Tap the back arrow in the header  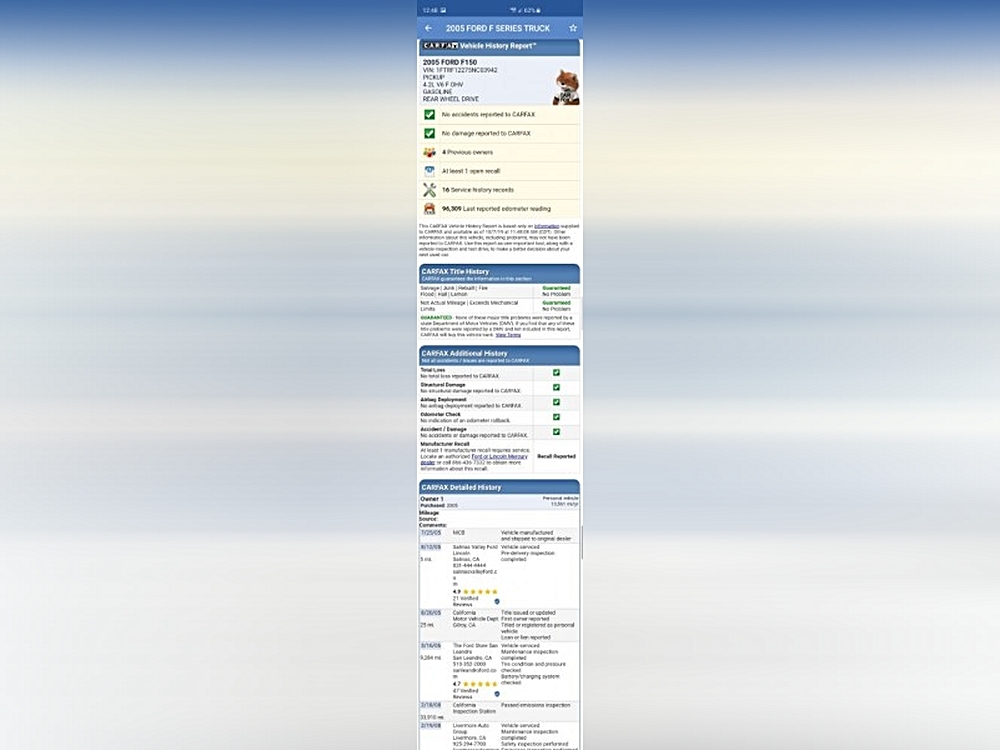click(x=429, y=28)
